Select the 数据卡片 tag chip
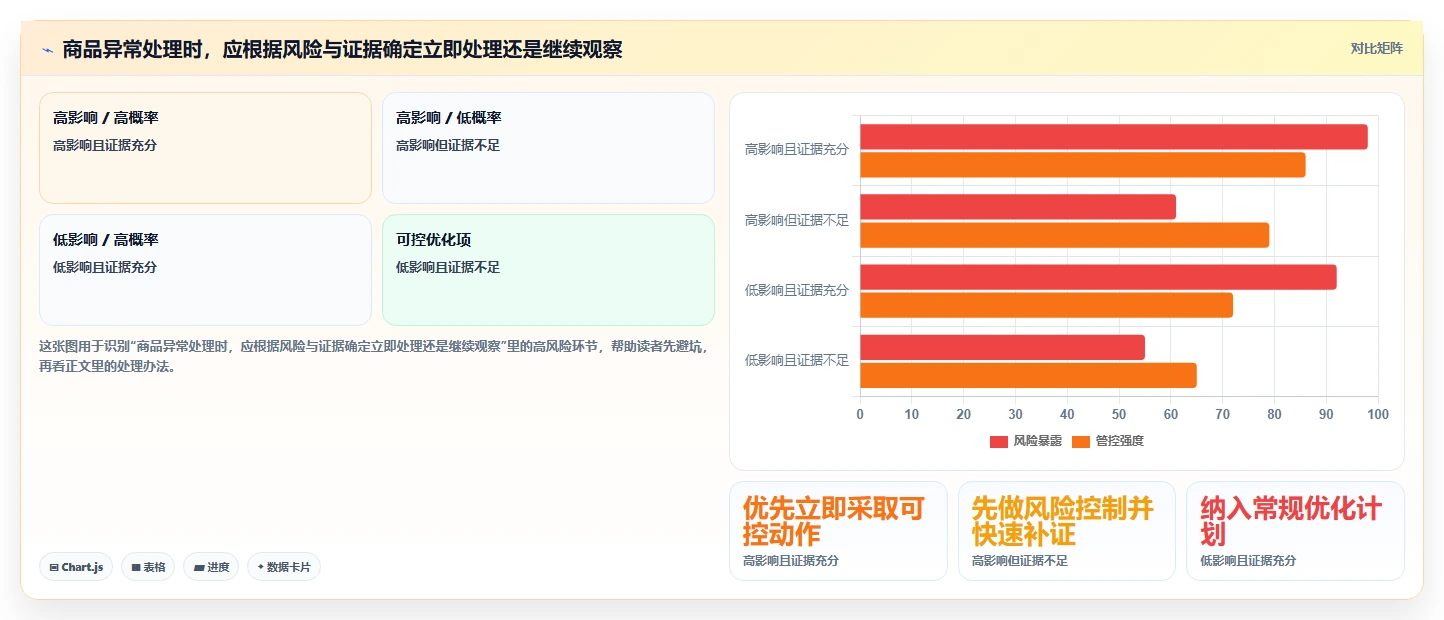Viewport: 1444px width, 620px height. tap(284, 567)
